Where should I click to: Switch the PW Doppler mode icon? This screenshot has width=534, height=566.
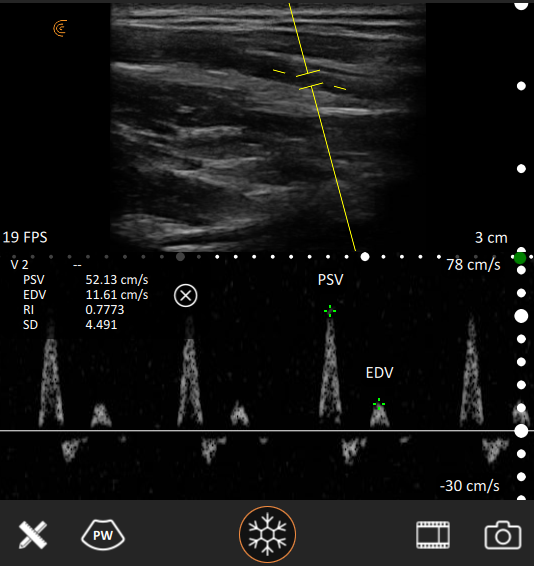pos(103,535)
